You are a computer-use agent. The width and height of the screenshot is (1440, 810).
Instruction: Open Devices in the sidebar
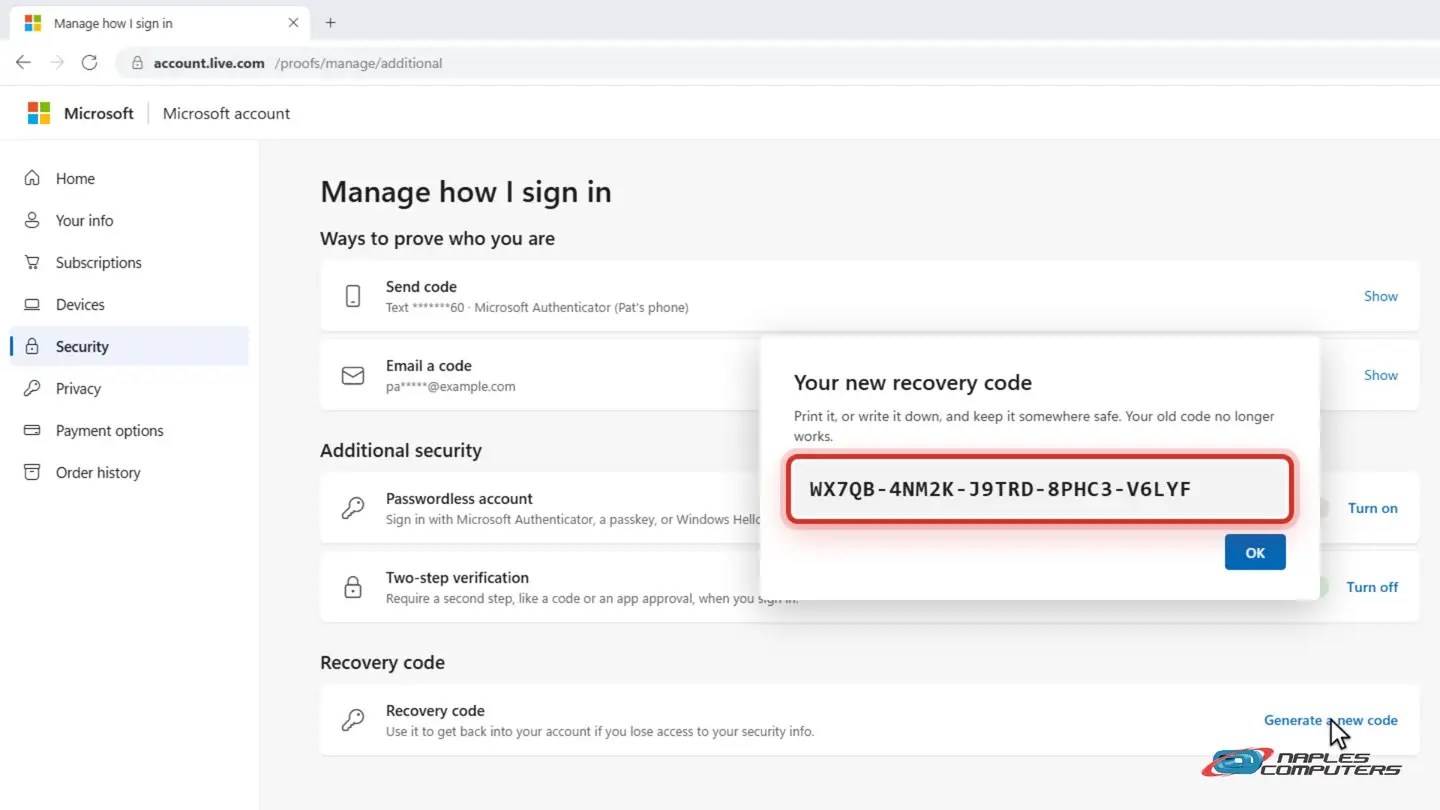pyautogui.click(x=129, y=304)
